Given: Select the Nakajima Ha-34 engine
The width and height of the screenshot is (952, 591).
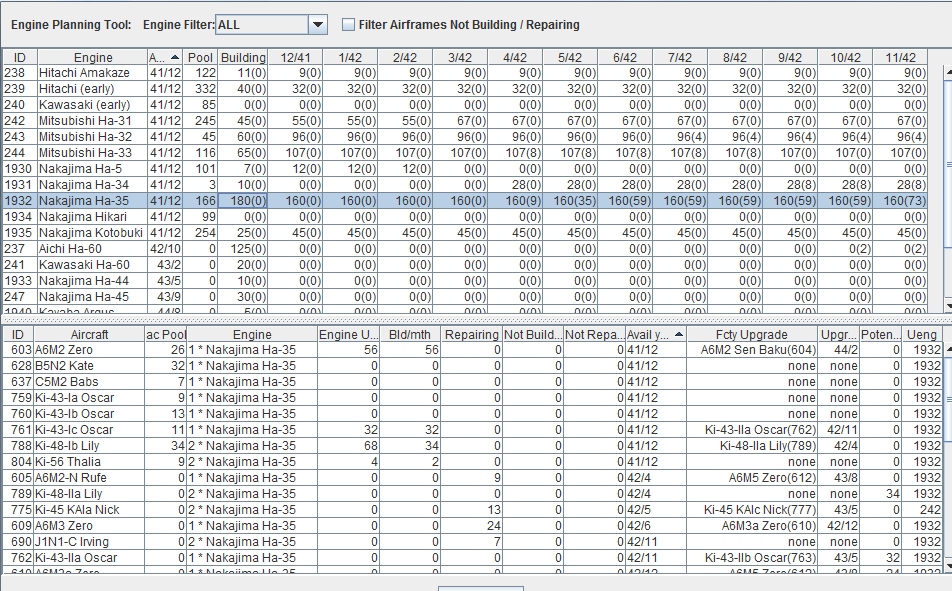Looking at the screenshot, I should click(465, 185).
